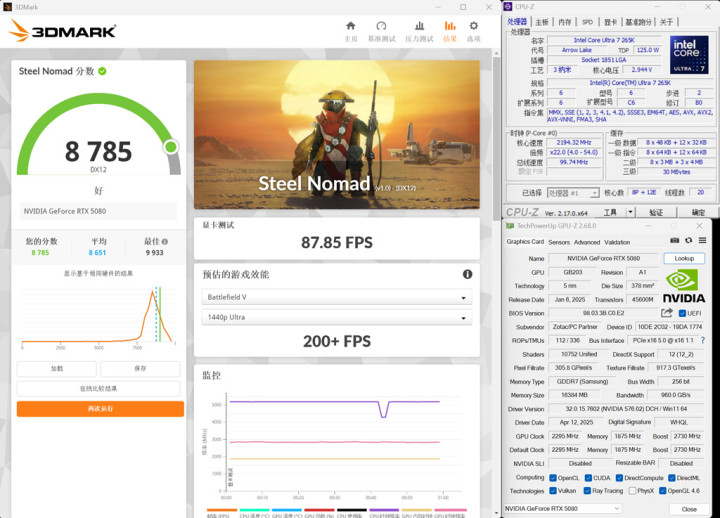The width and height of the screenshot is (720, 518).
Task: Switch to the SPD tab in CPU-Z
Action: 586,21
